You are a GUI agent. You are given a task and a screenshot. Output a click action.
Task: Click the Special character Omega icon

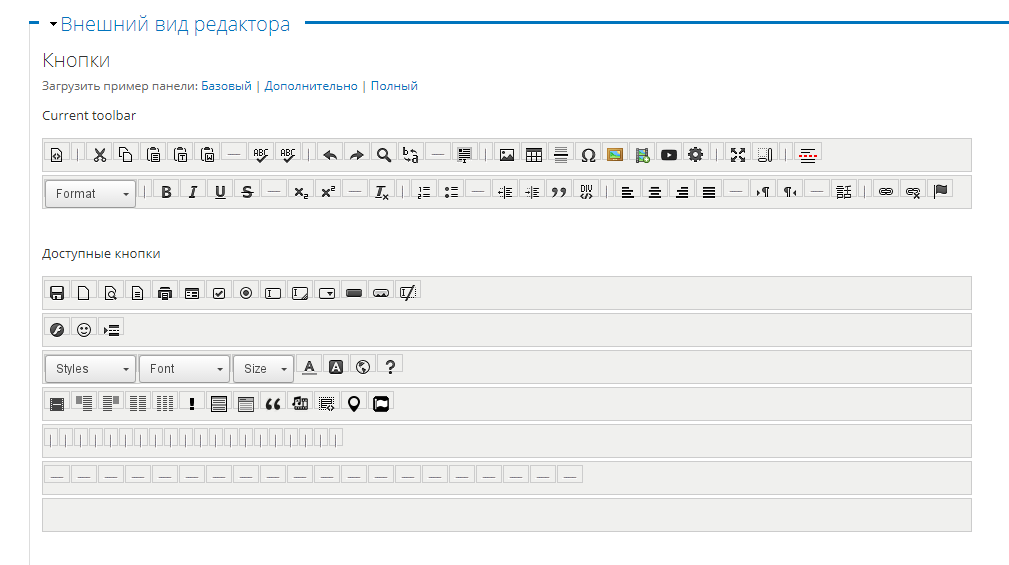tap(588, 154)
